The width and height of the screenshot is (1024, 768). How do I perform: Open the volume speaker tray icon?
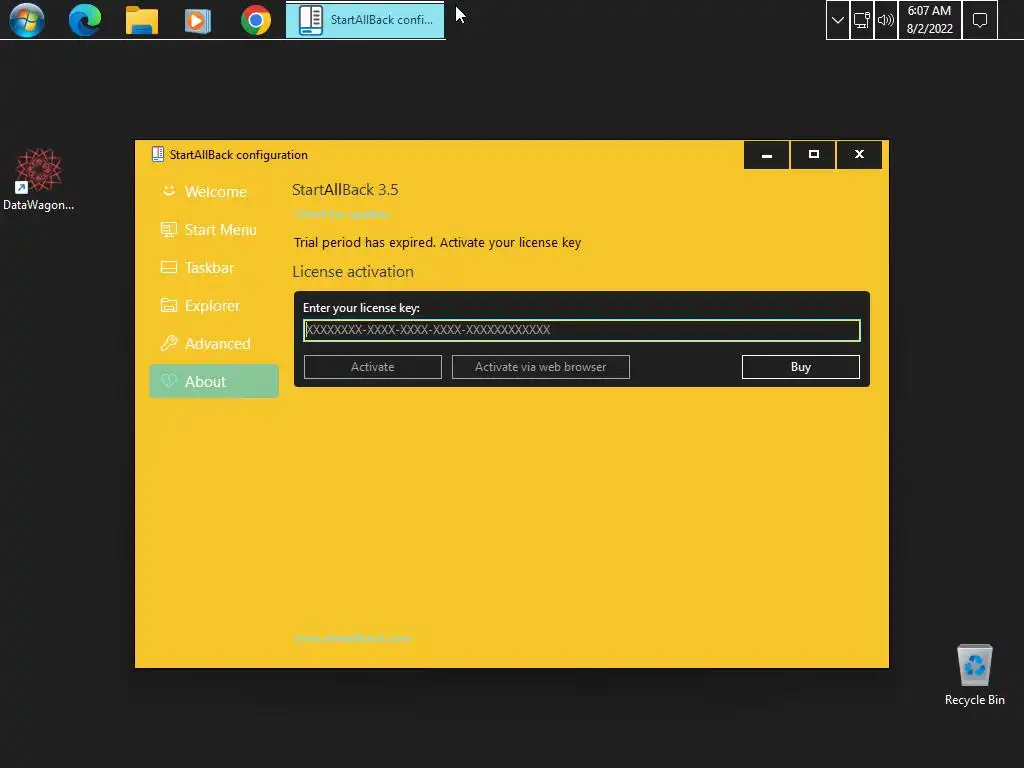[886, 20]
